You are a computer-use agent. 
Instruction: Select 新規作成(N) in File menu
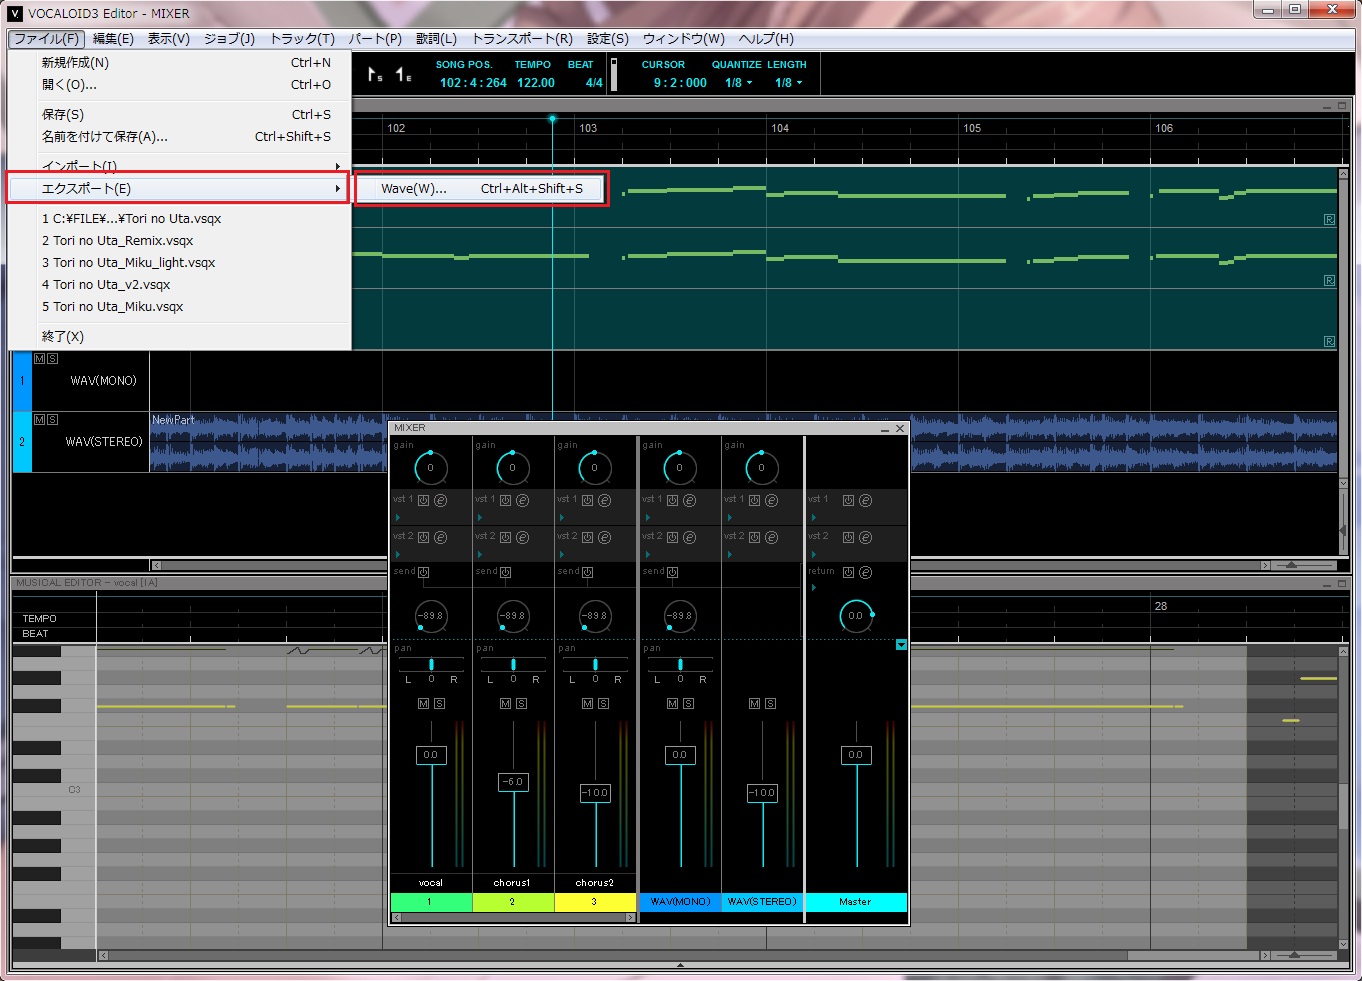tap(180, 63)
